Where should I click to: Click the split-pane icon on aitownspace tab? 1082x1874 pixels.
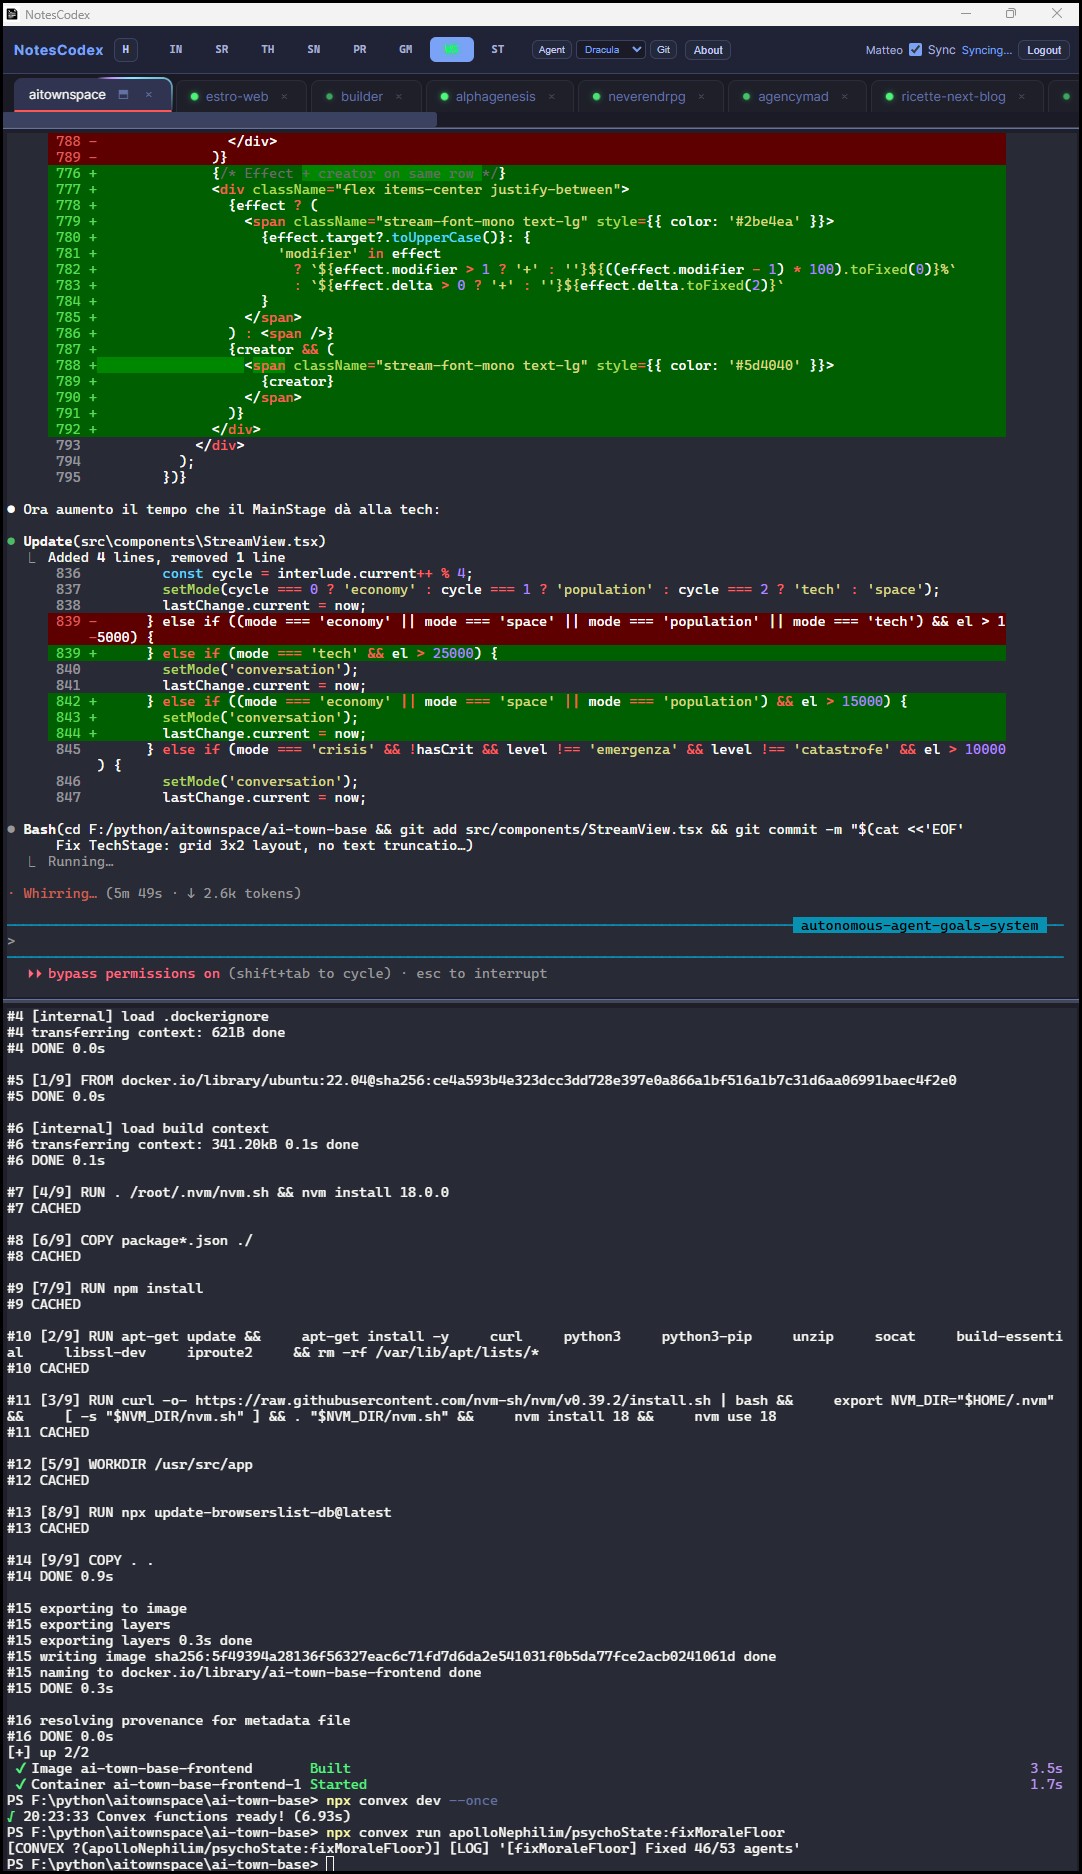tap(124, 95)
